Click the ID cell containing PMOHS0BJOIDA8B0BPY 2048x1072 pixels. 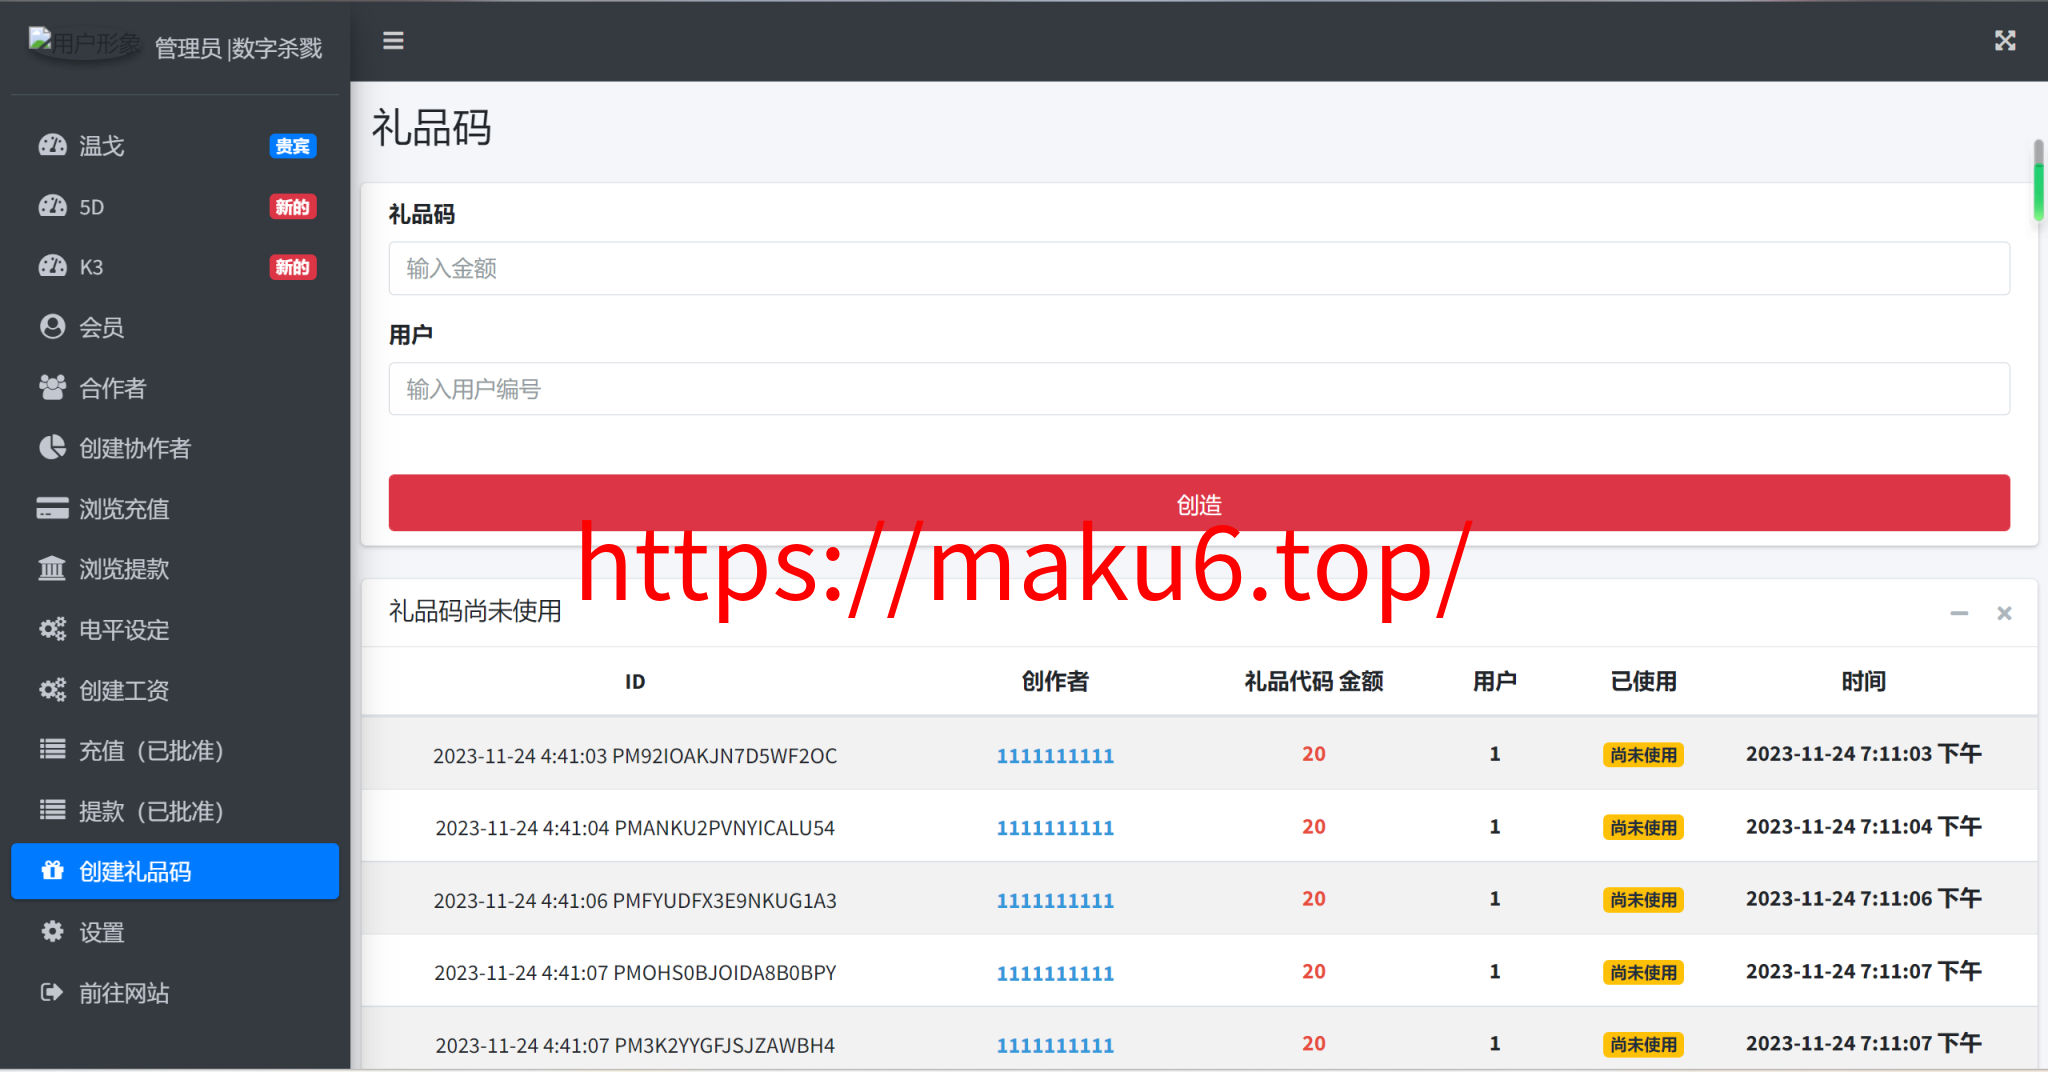(635, 972)
